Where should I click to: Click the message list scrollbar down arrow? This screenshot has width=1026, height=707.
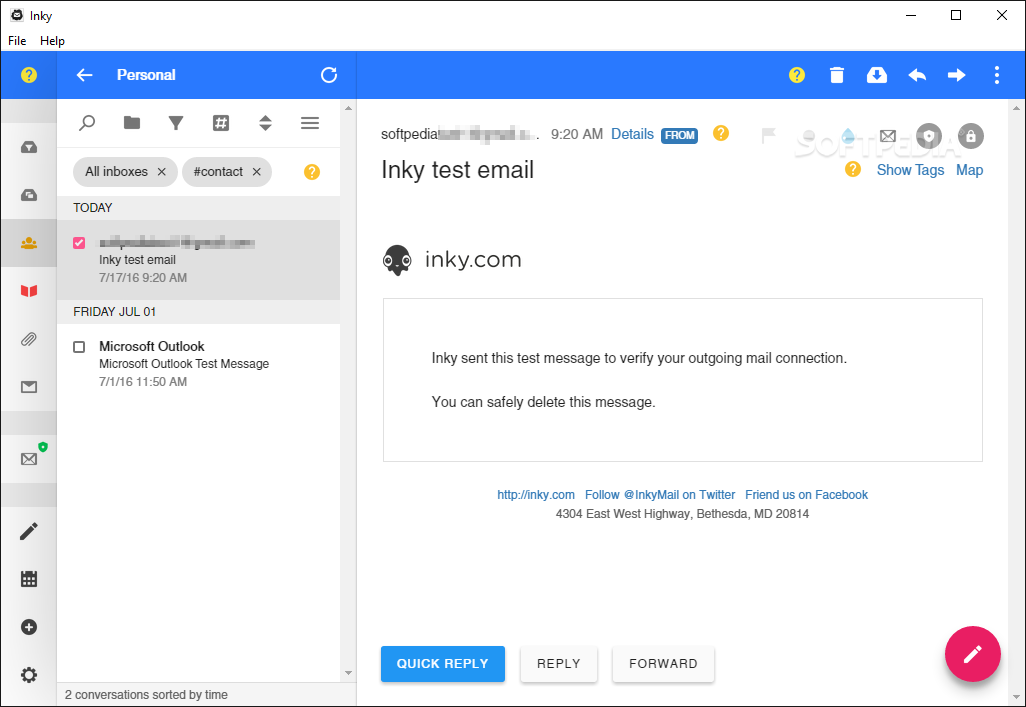pos(348,673)
